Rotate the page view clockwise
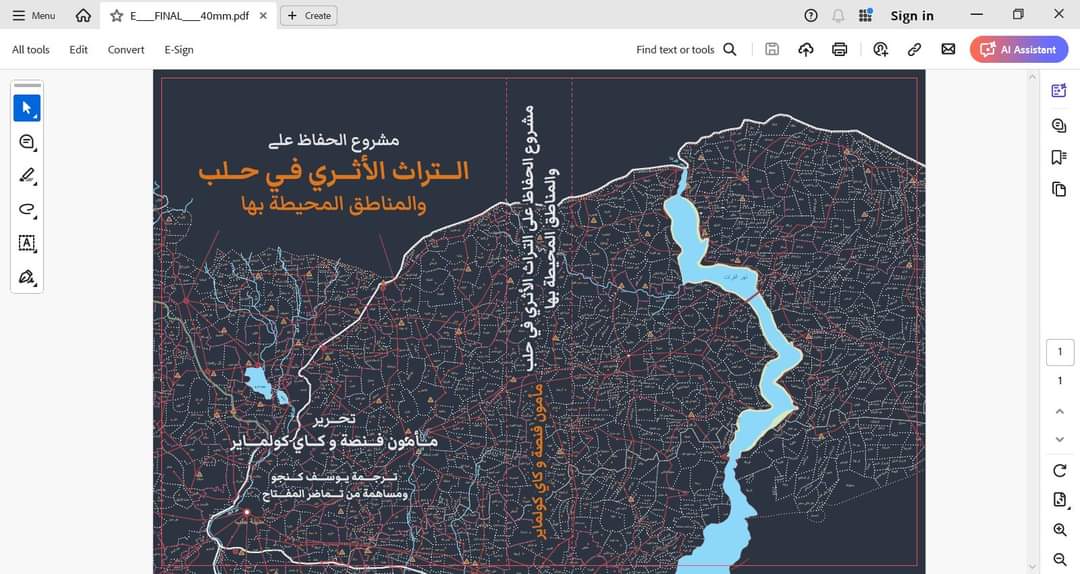 click(1059, 471)
